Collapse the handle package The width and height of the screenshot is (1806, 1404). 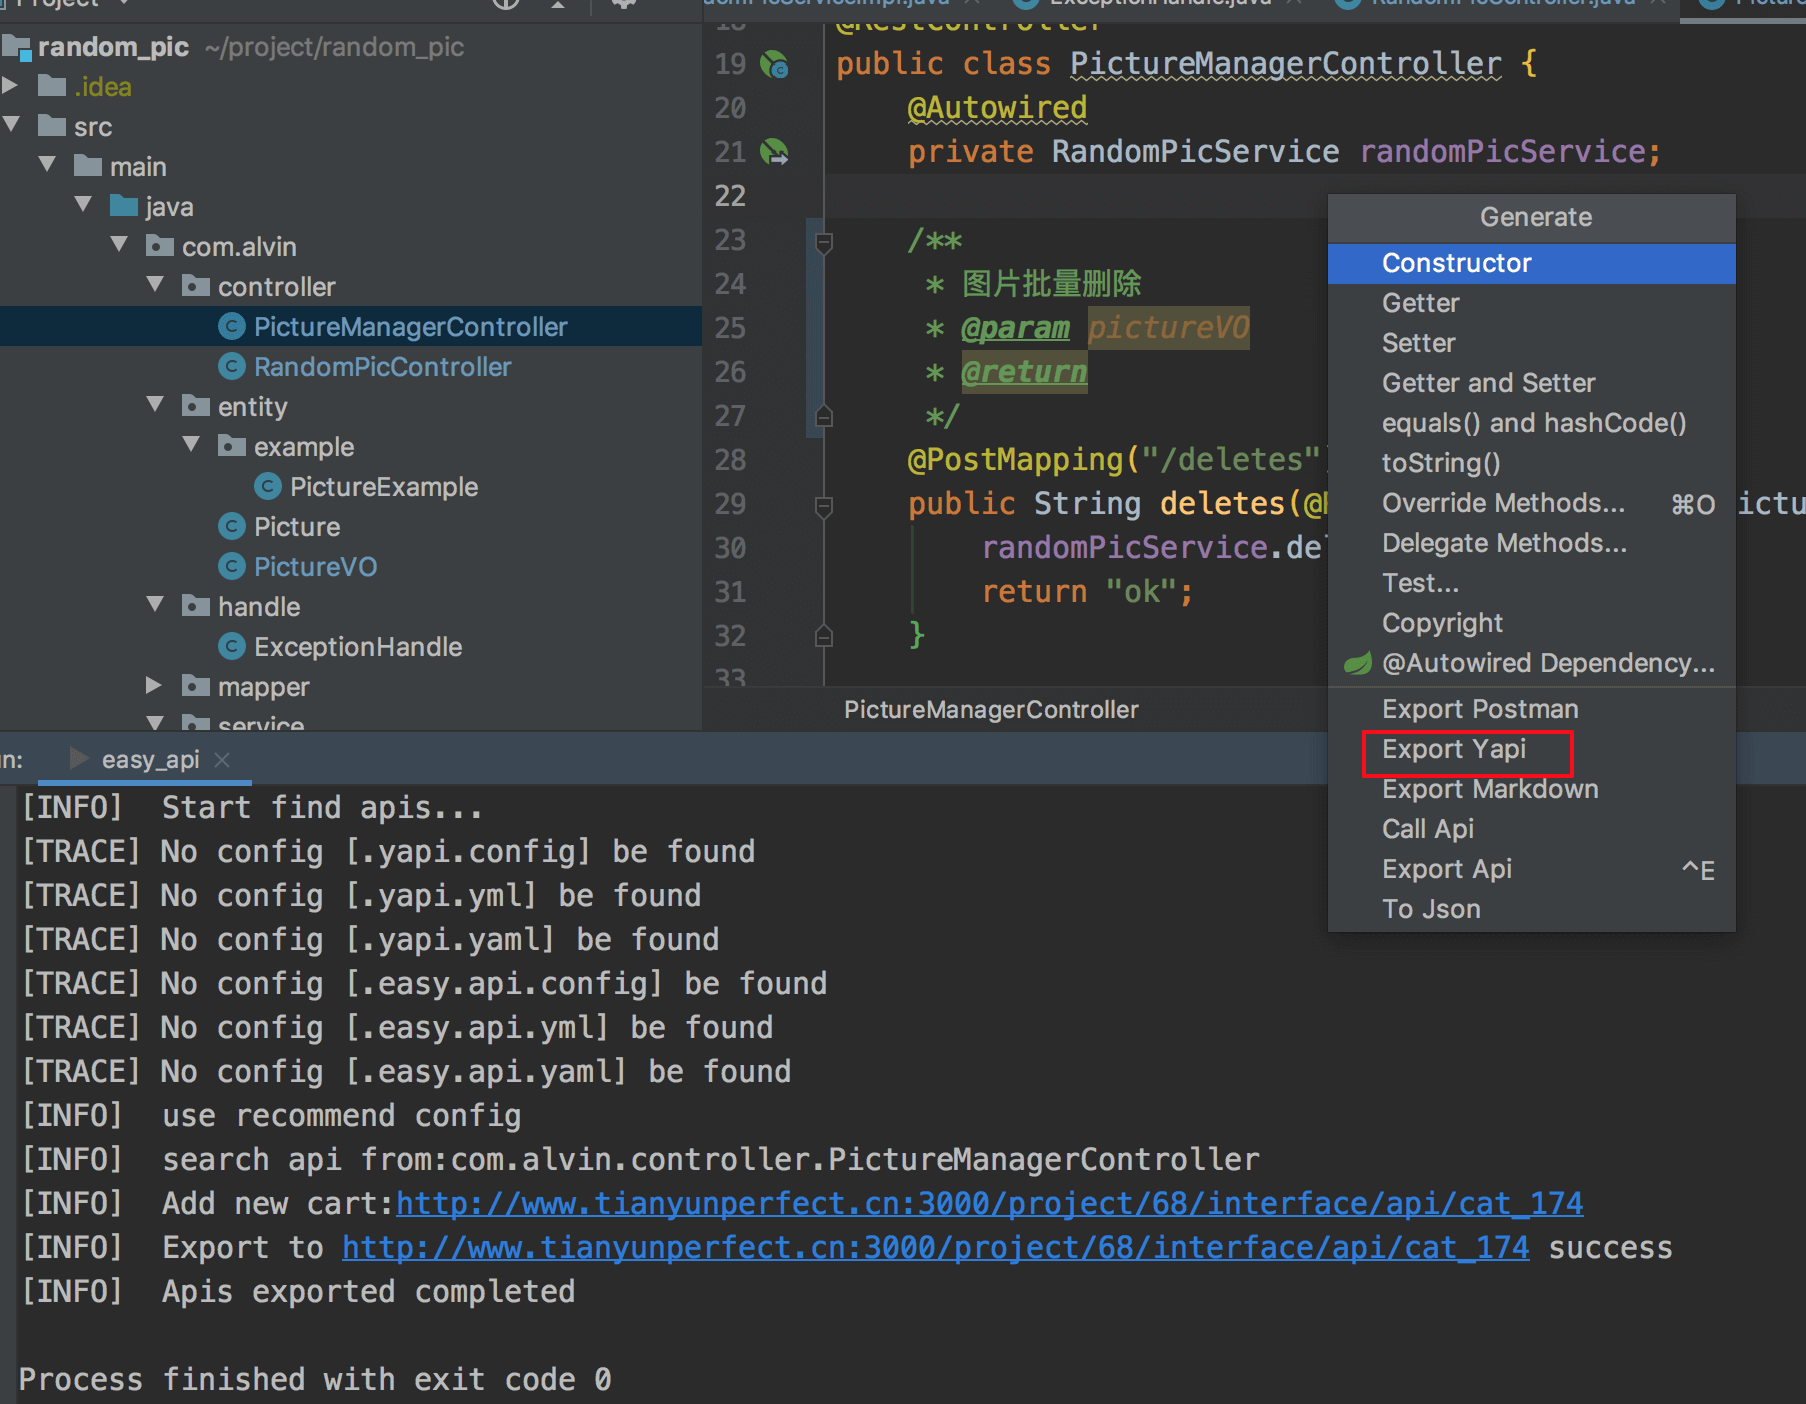point(155,605)
